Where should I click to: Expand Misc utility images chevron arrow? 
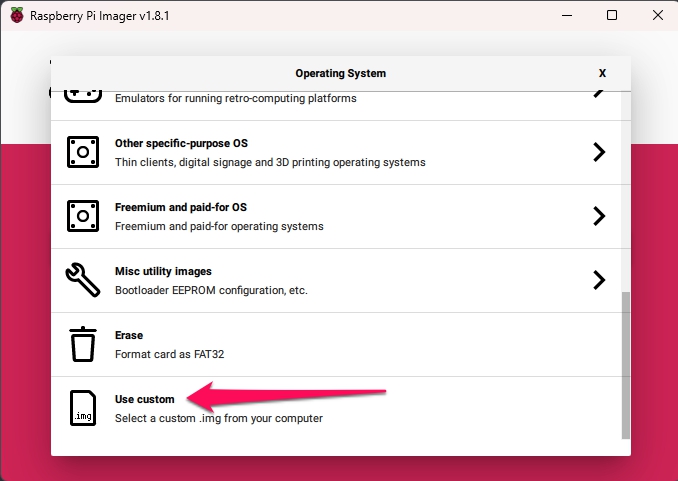click(599, 280)
